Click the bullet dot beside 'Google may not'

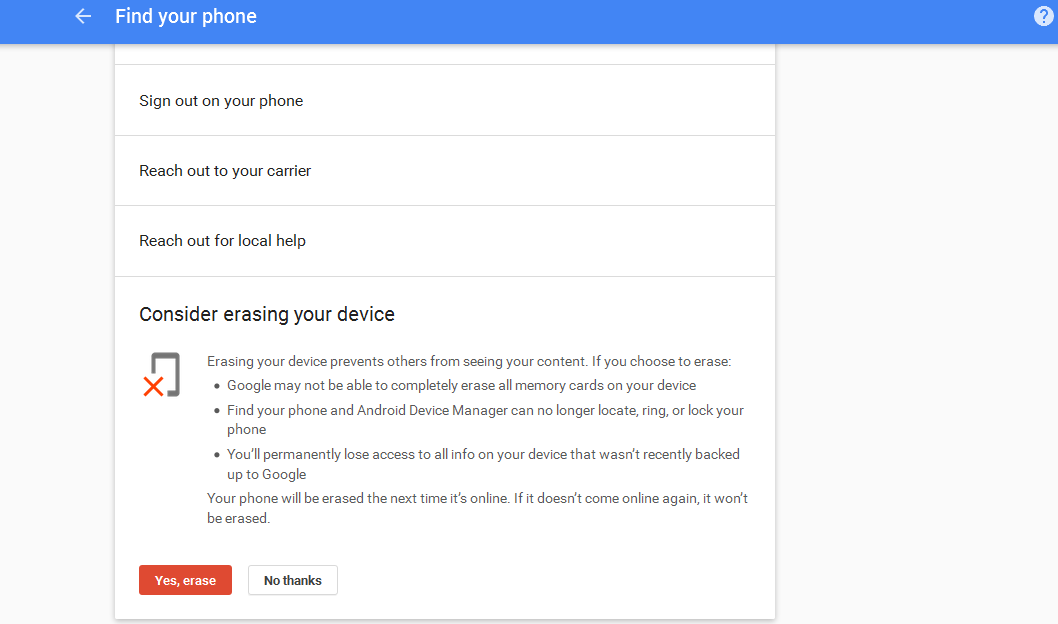tap(216, 386)
